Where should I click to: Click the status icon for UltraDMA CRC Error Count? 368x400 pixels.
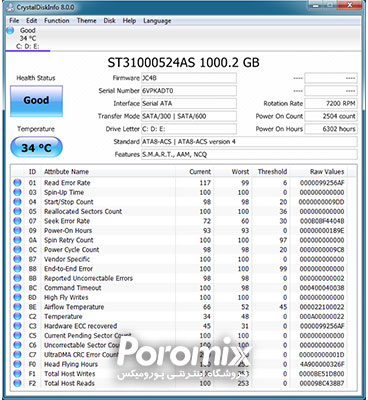[17, 355]
